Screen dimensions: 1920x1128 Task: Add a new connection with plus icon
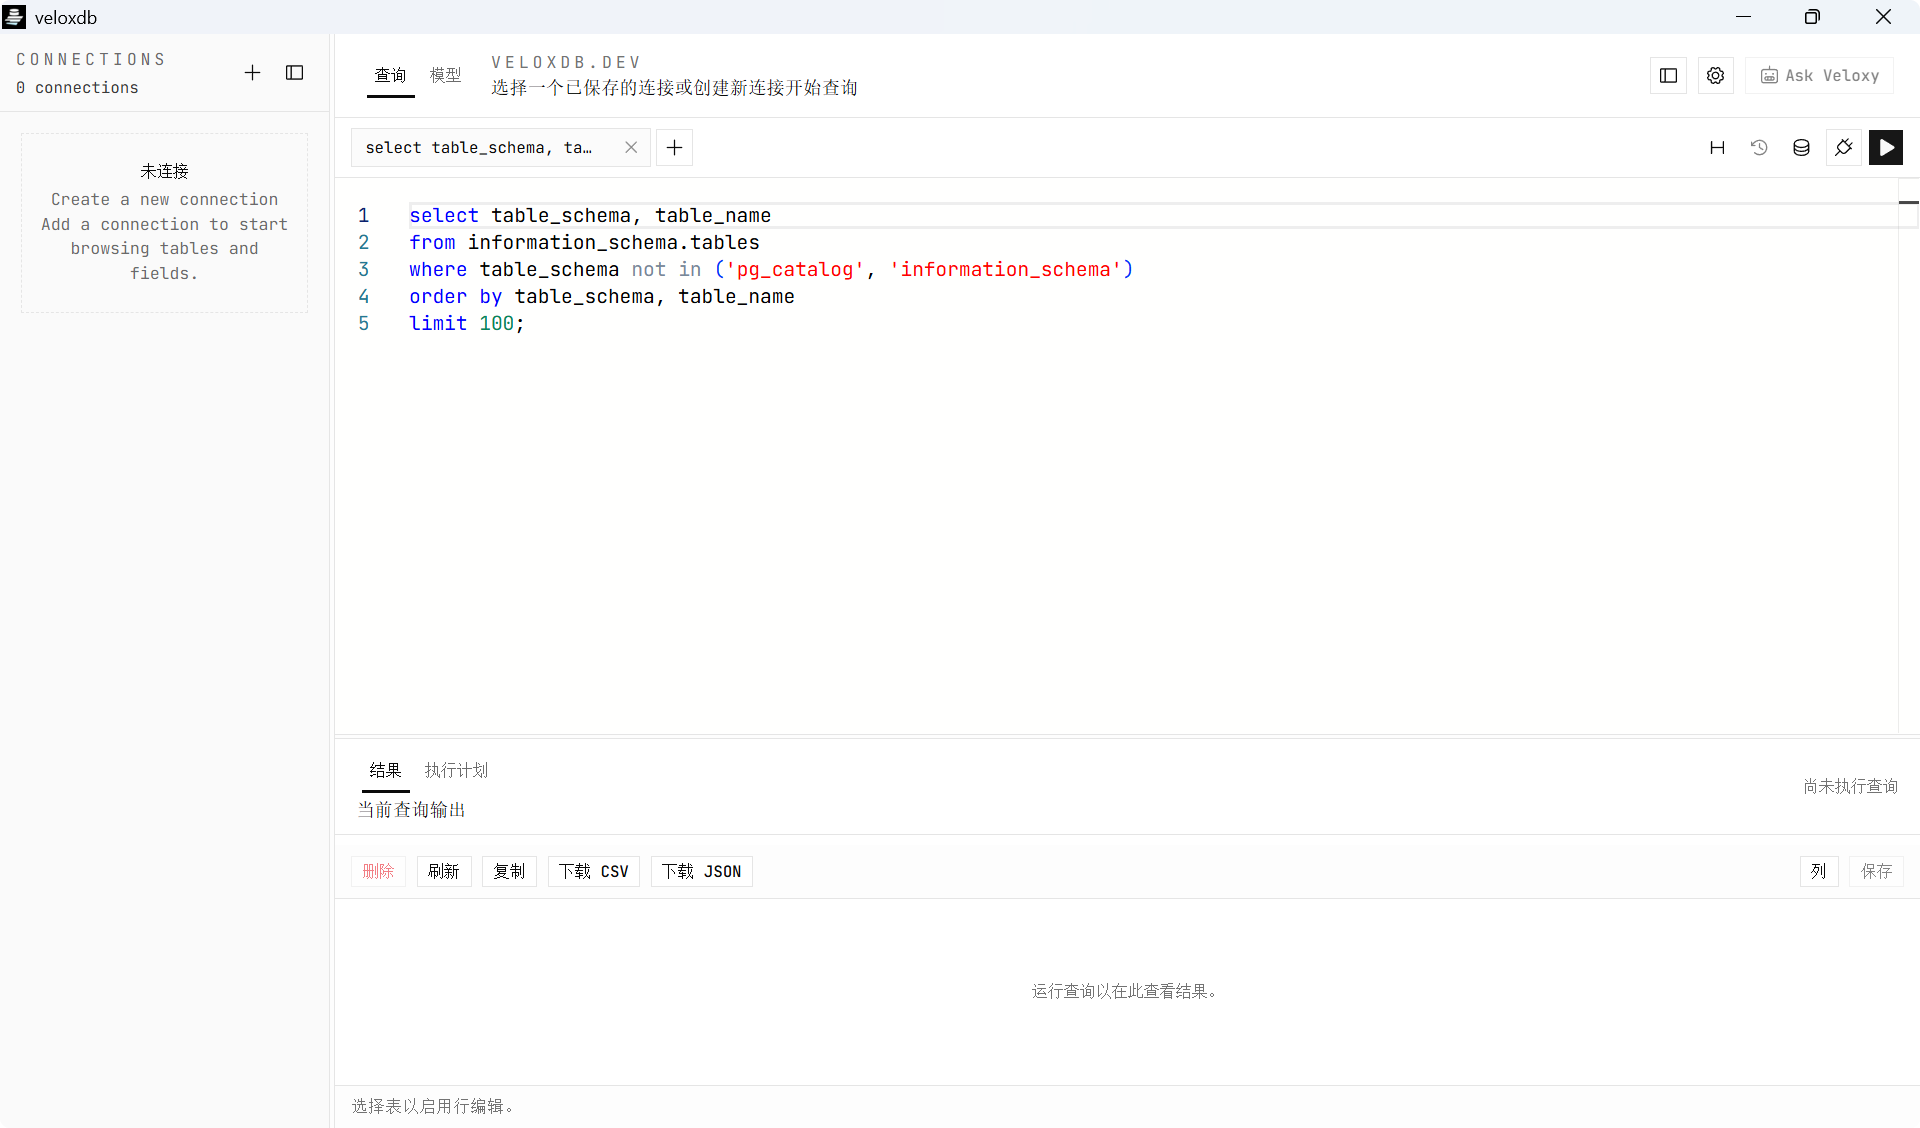[x=252, y=73]
